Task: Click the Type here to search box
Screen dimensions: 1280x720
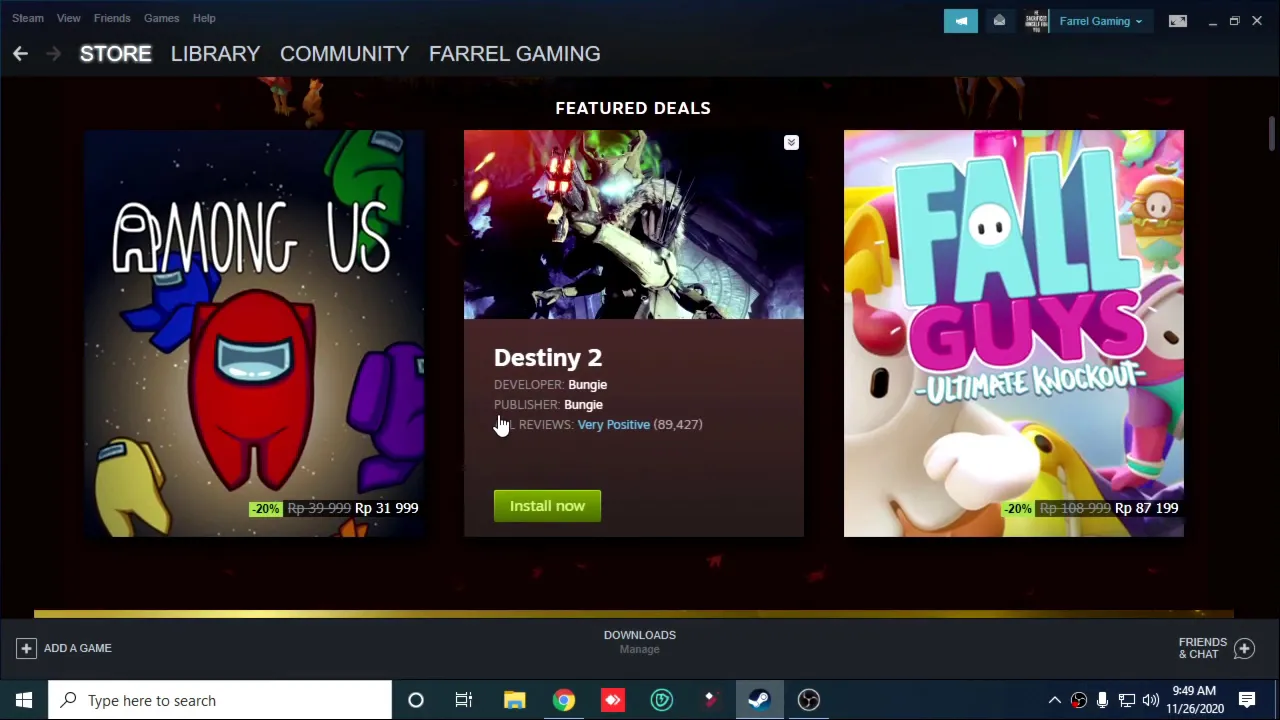Action: (x=220, y=700)
